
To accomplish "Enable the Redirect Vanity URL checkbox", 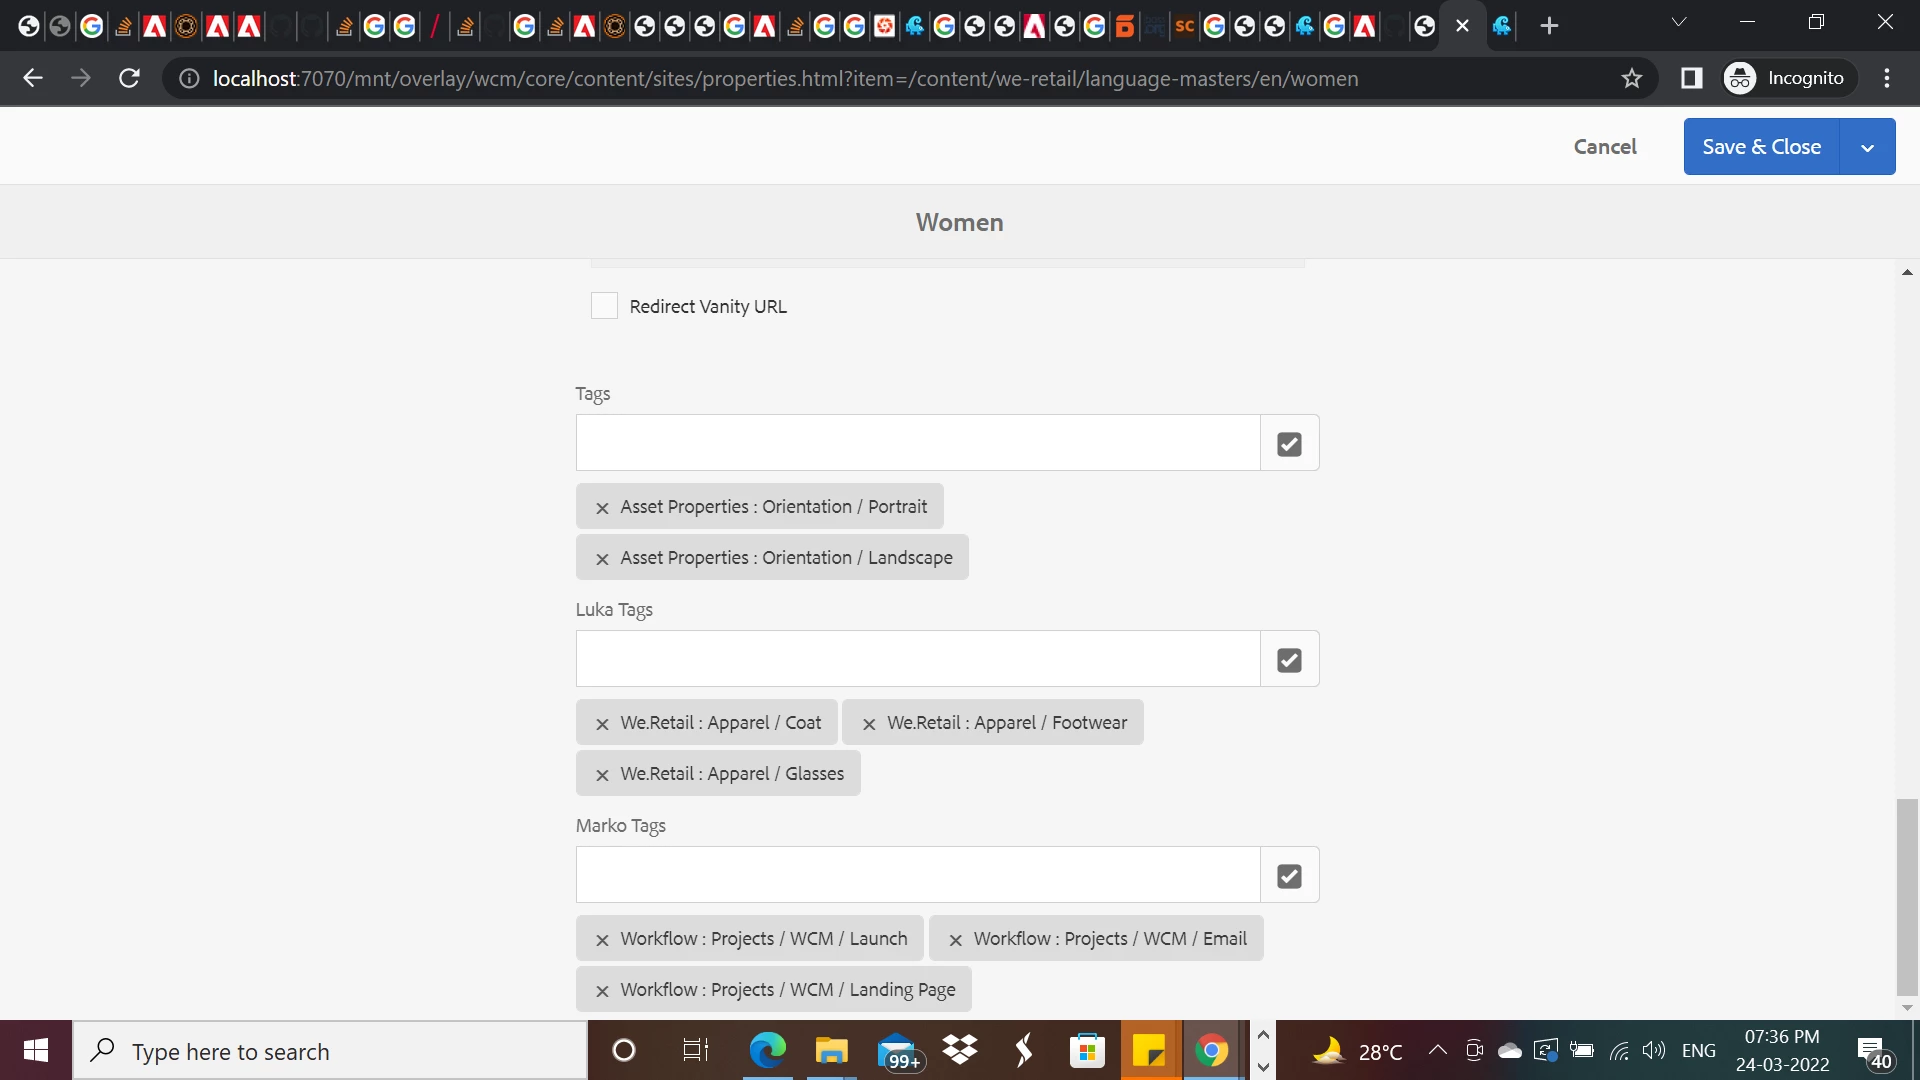I will point(604,306).
